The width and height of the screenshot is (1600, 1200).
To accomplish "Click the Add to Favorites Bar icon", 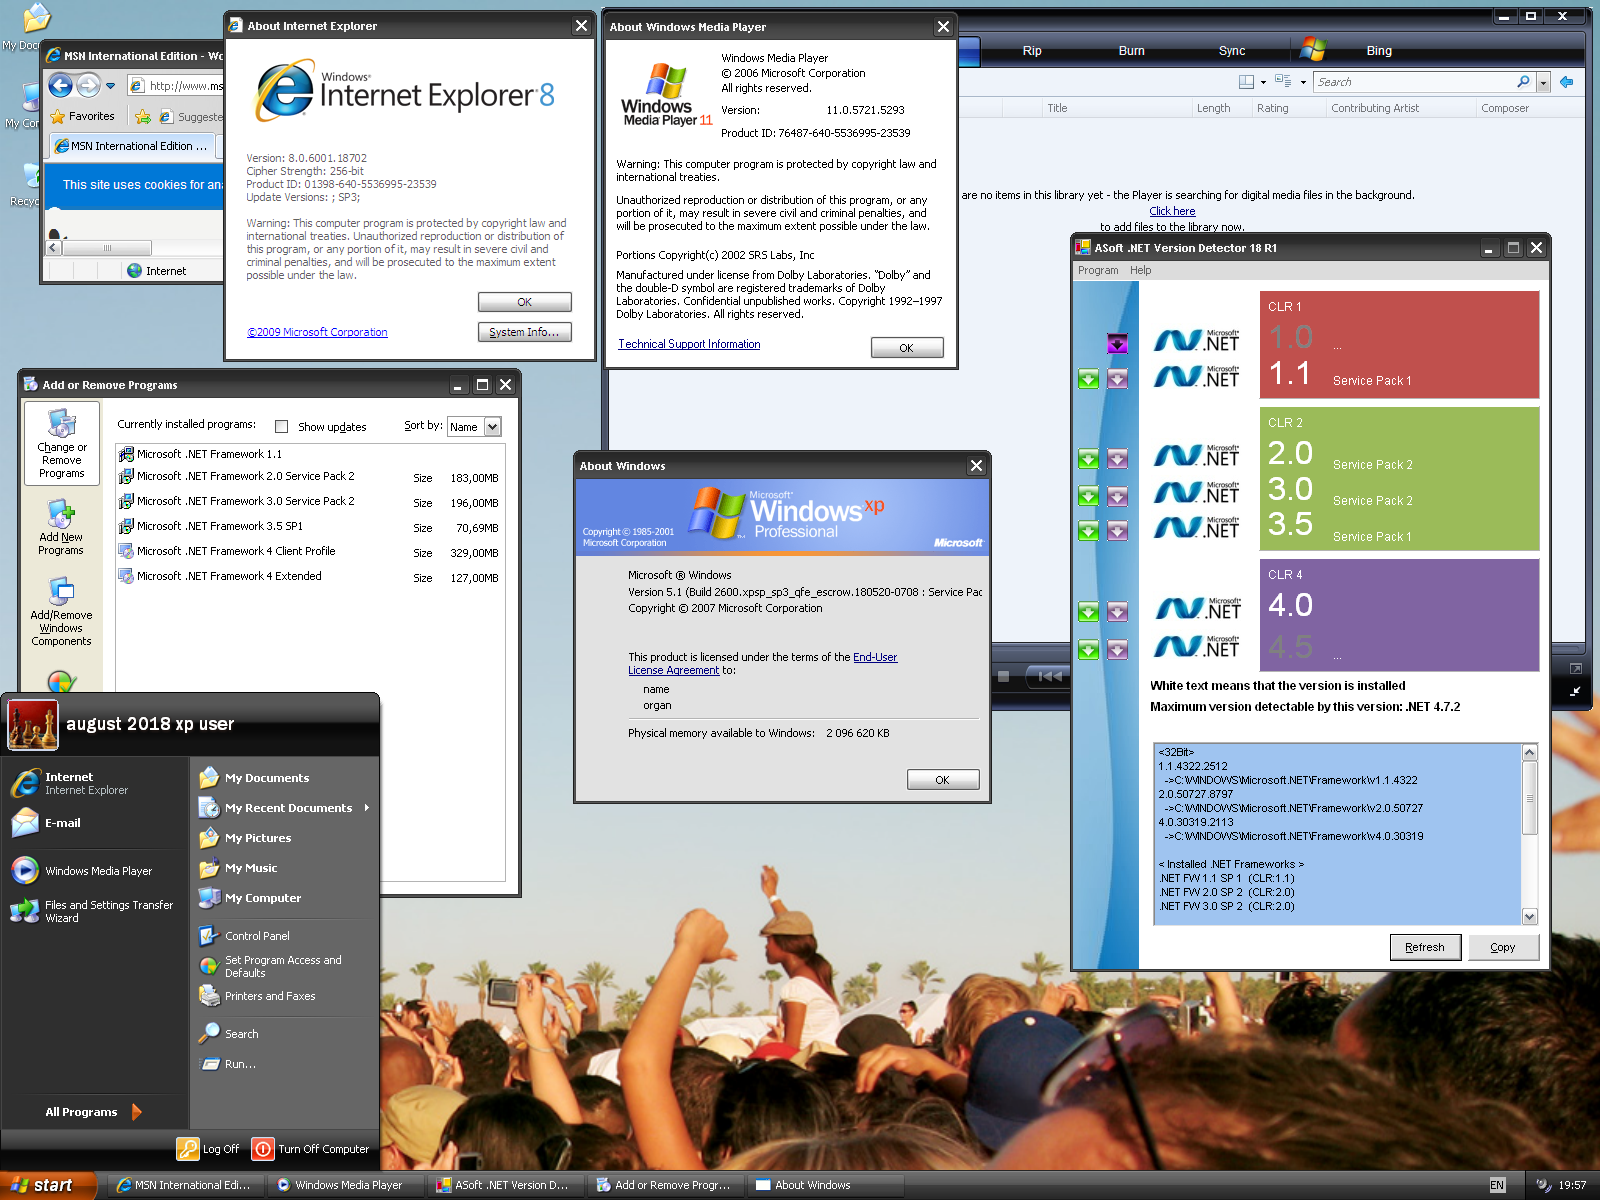I will [143, 116].
